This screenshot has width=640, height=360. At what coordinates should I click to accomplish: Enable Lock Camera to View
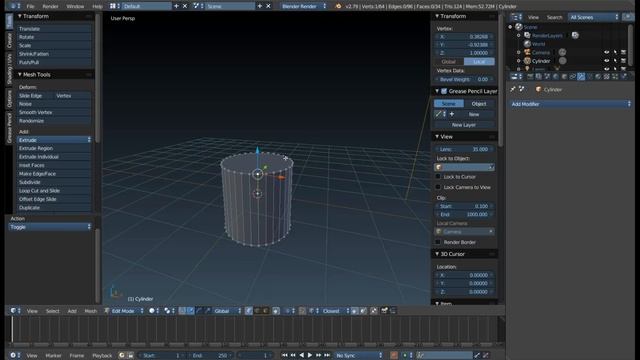438,187
